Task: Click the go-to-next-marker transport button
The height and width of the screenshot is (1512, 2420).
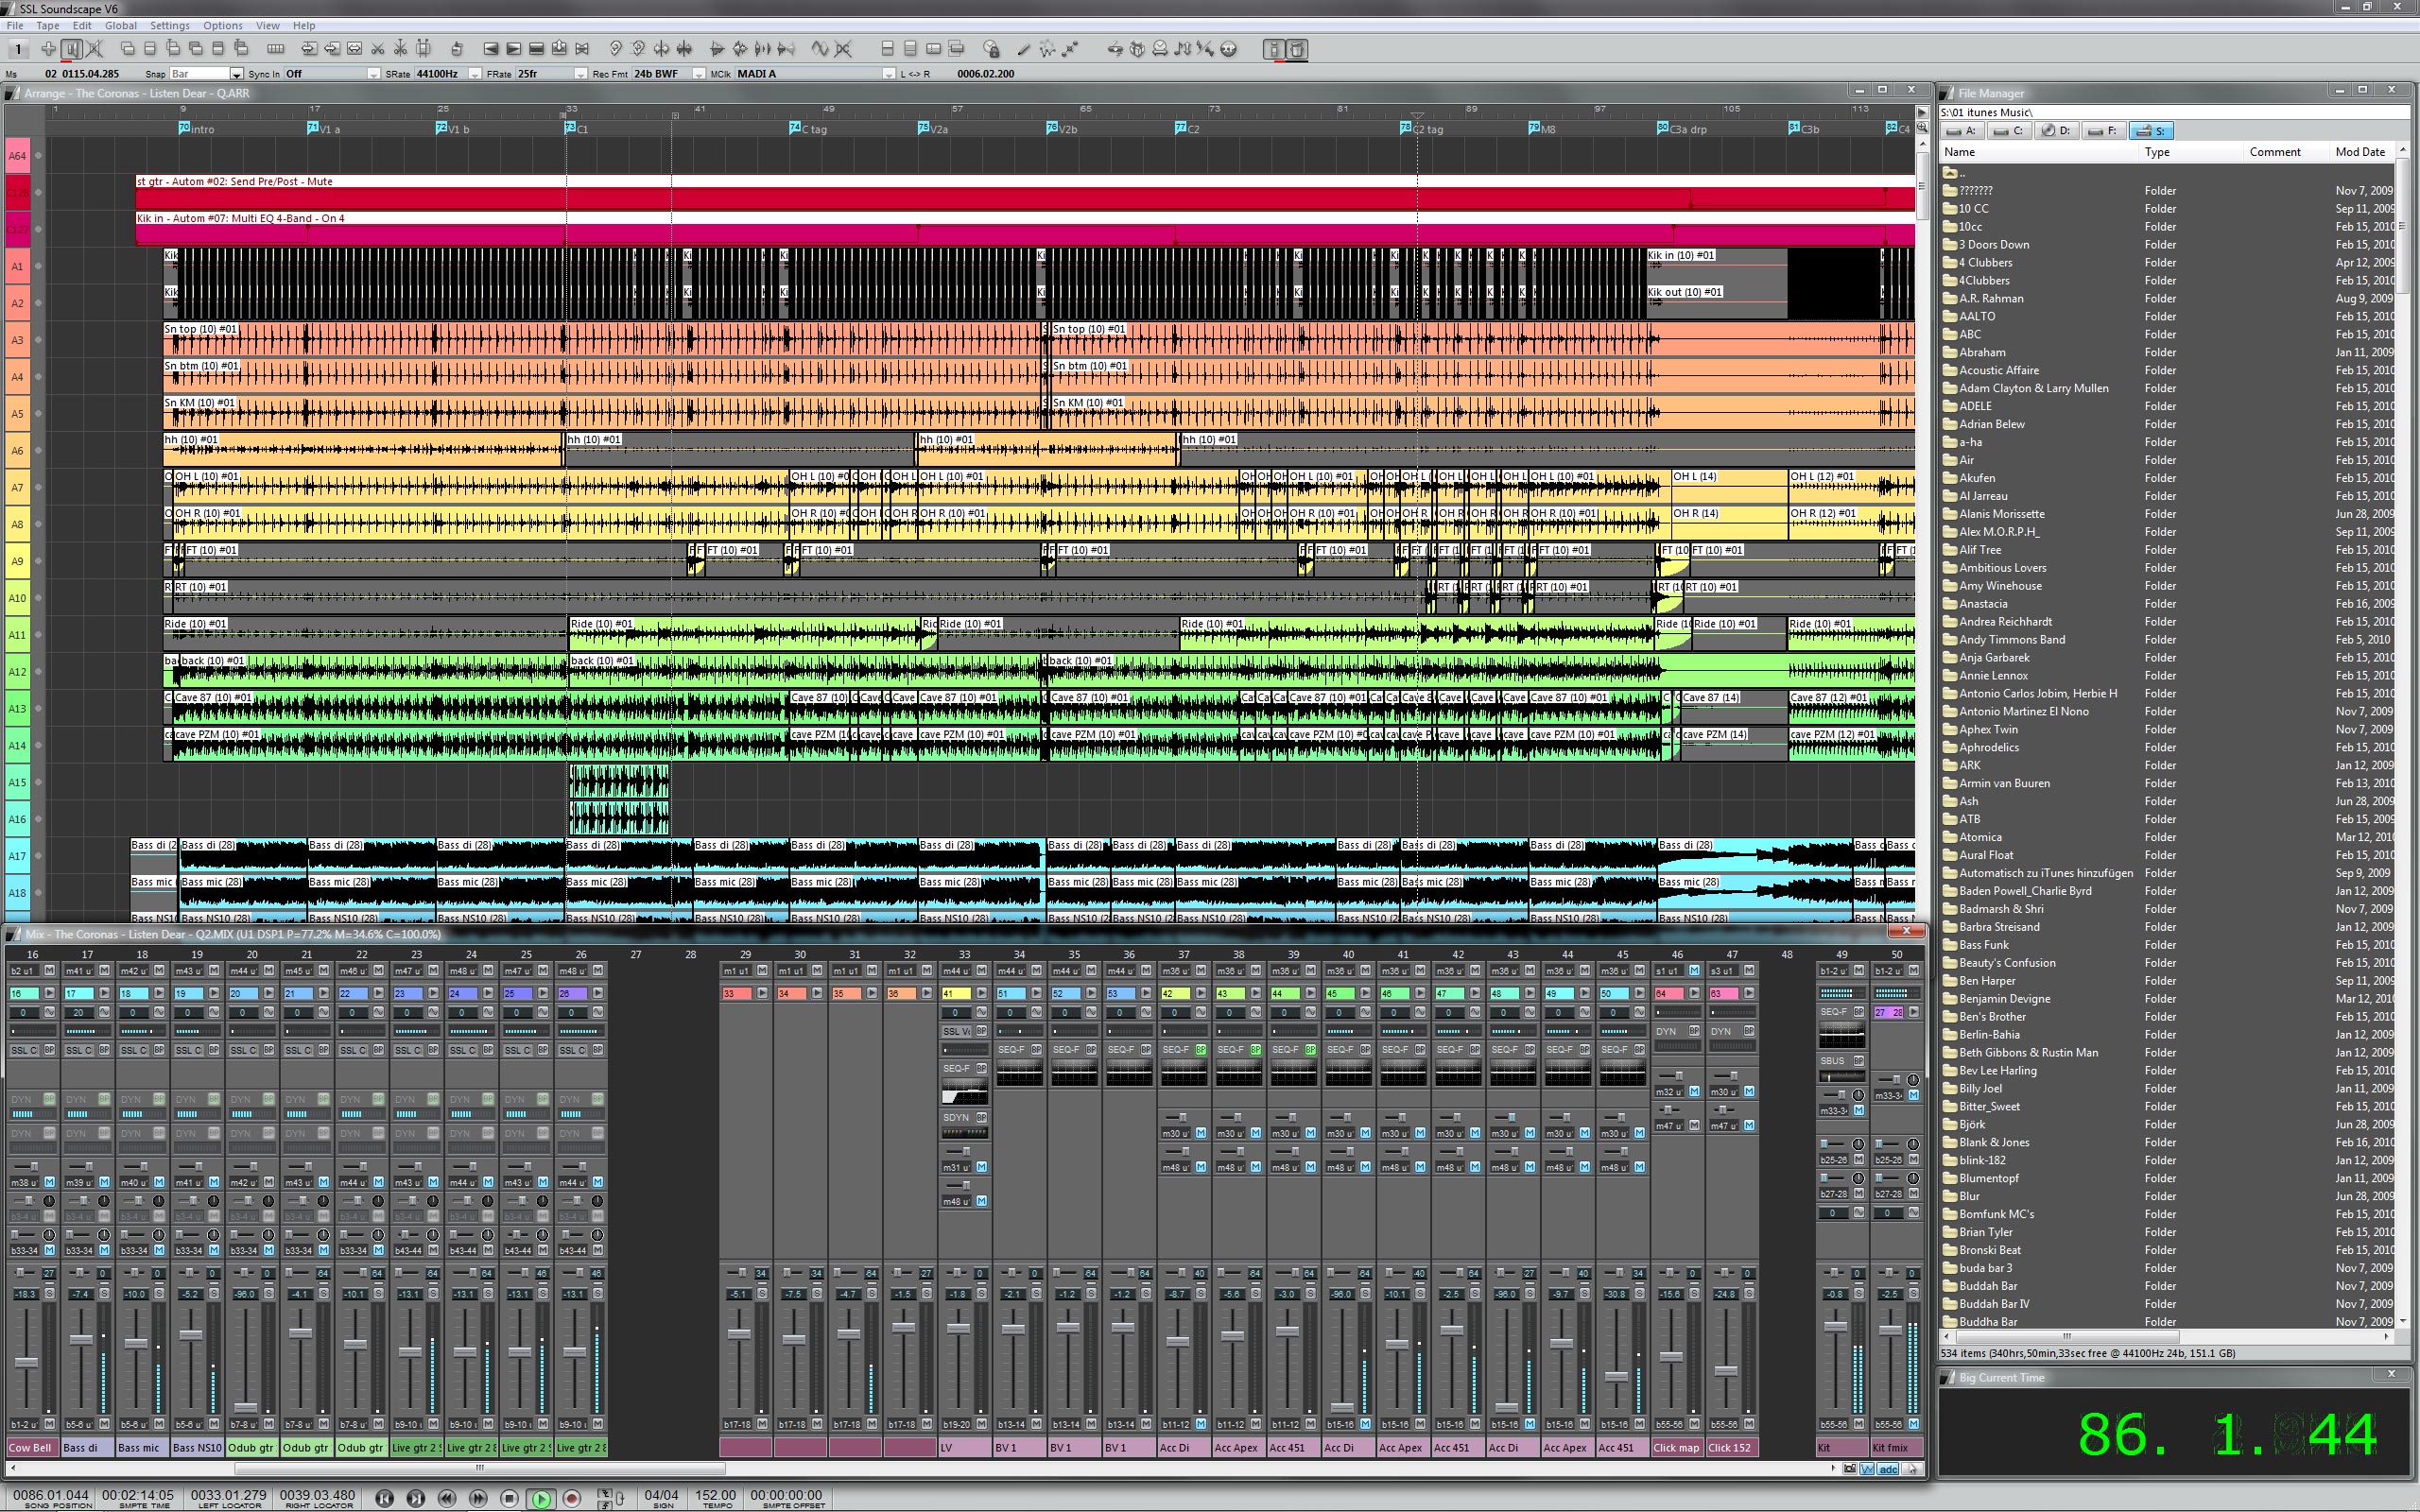Action: (x=416, y=1498)
